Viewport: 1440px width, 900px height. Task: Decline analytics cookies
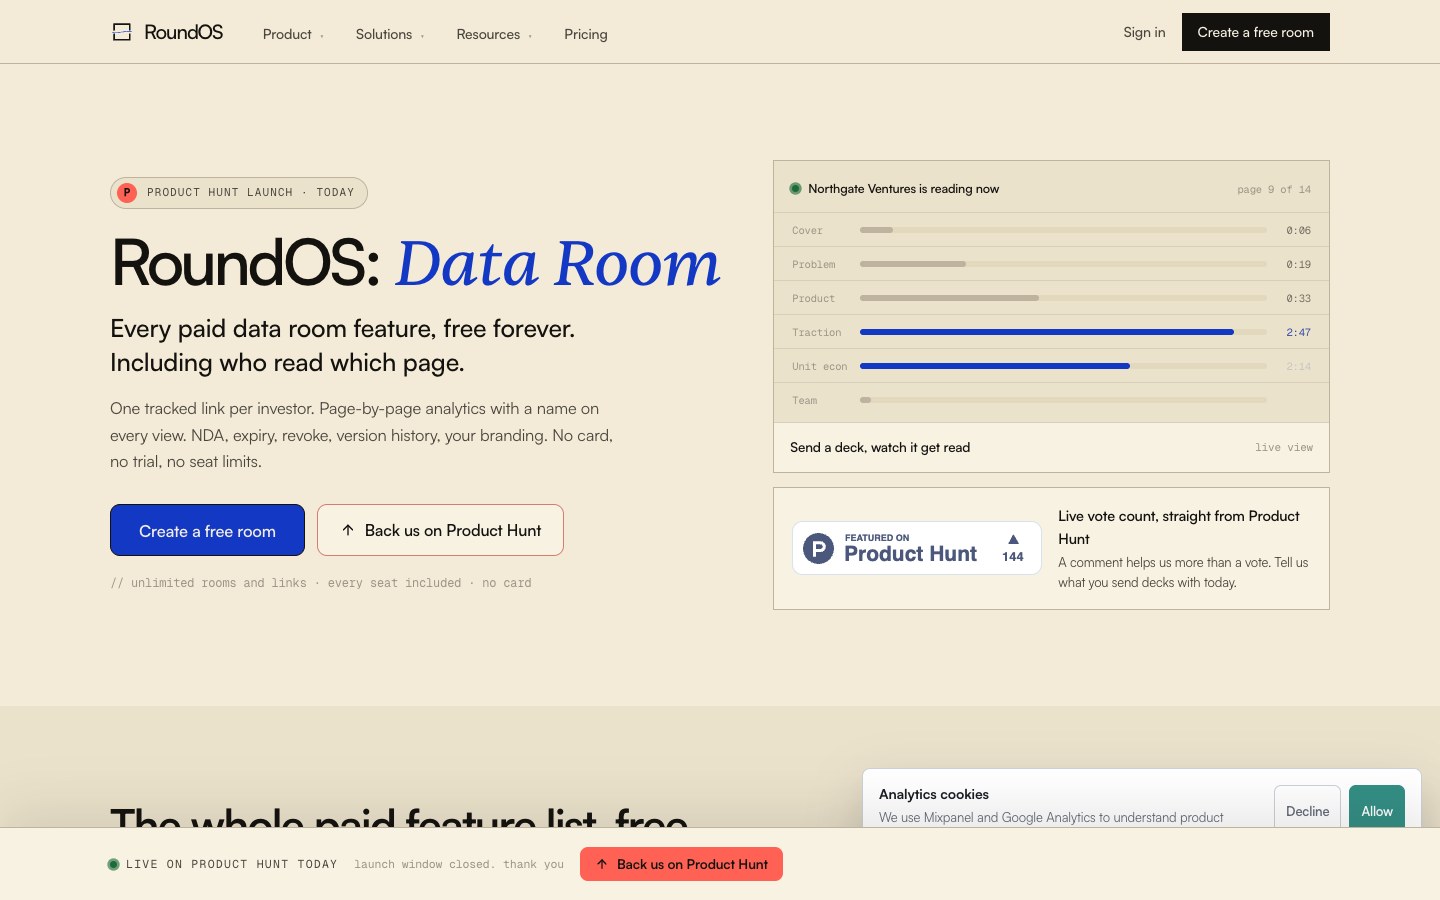(x=1307, y=807)
